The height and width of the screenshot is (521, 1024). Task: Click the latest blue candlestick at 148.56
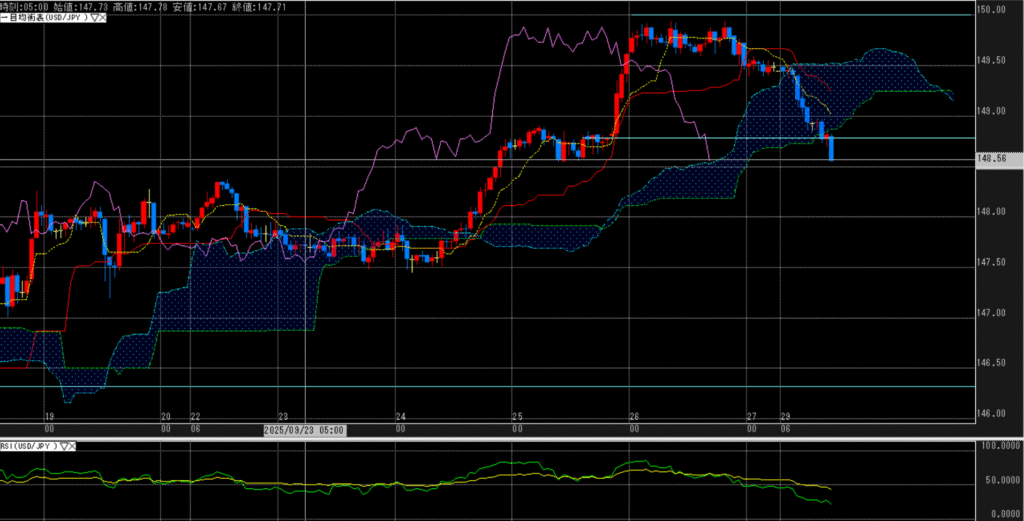[831, 149]
